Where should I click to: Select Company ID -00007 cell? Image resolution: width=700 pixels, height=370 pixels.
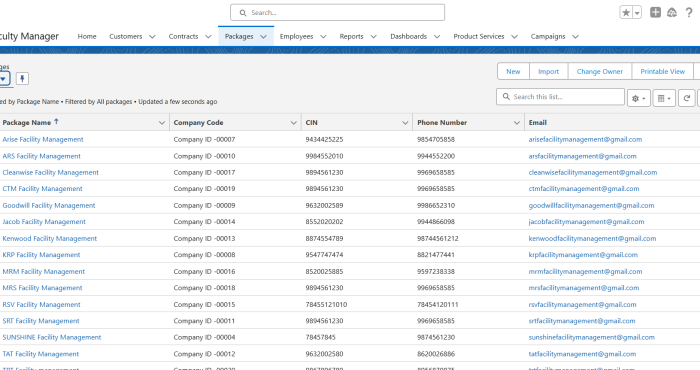point(204,139)
